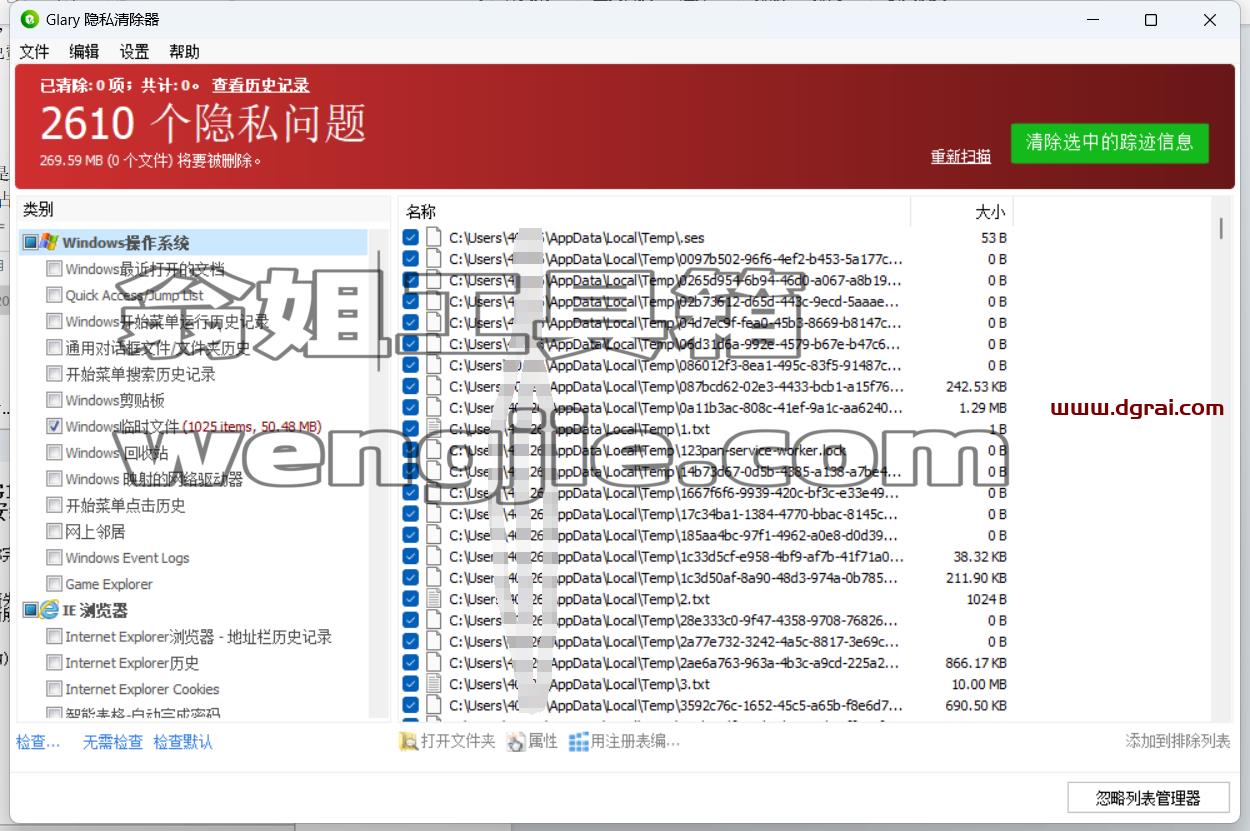
Task: Click the file icon of 0a11b3ac-808c row
Action: pyautogui.click(x=434, y=408)
